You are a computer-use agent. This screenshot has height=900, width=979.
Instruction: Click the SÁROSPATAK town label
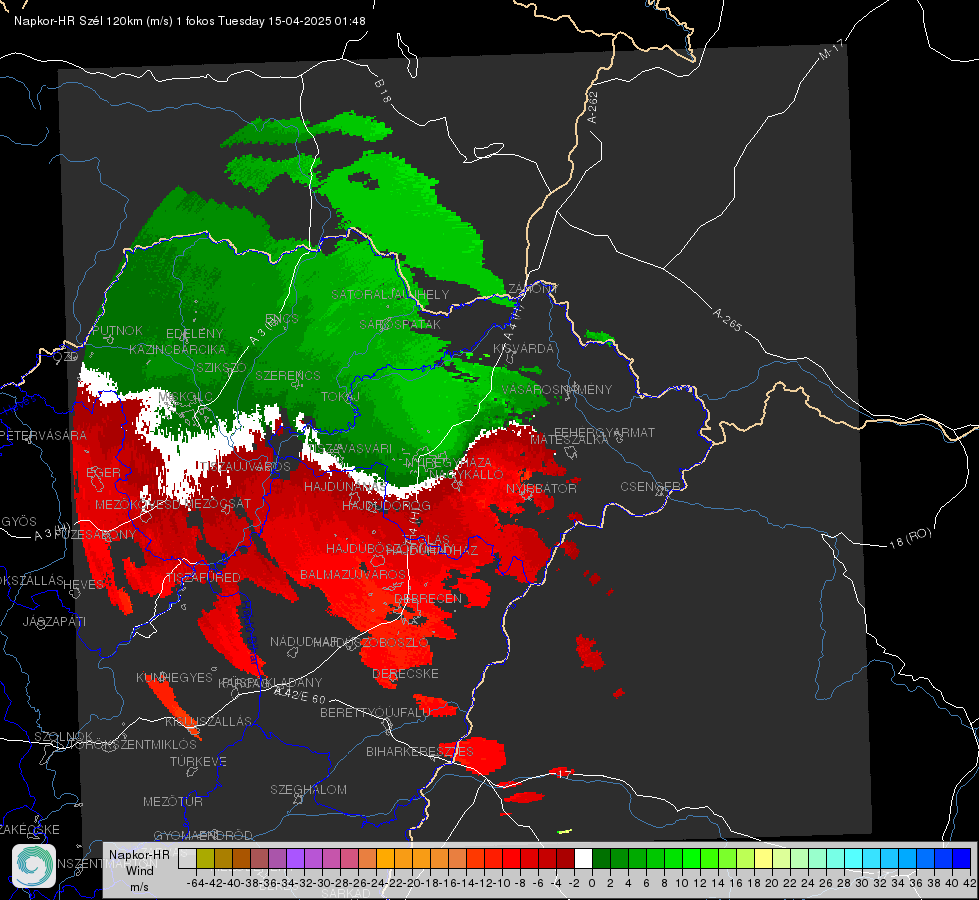pos(400,324)
